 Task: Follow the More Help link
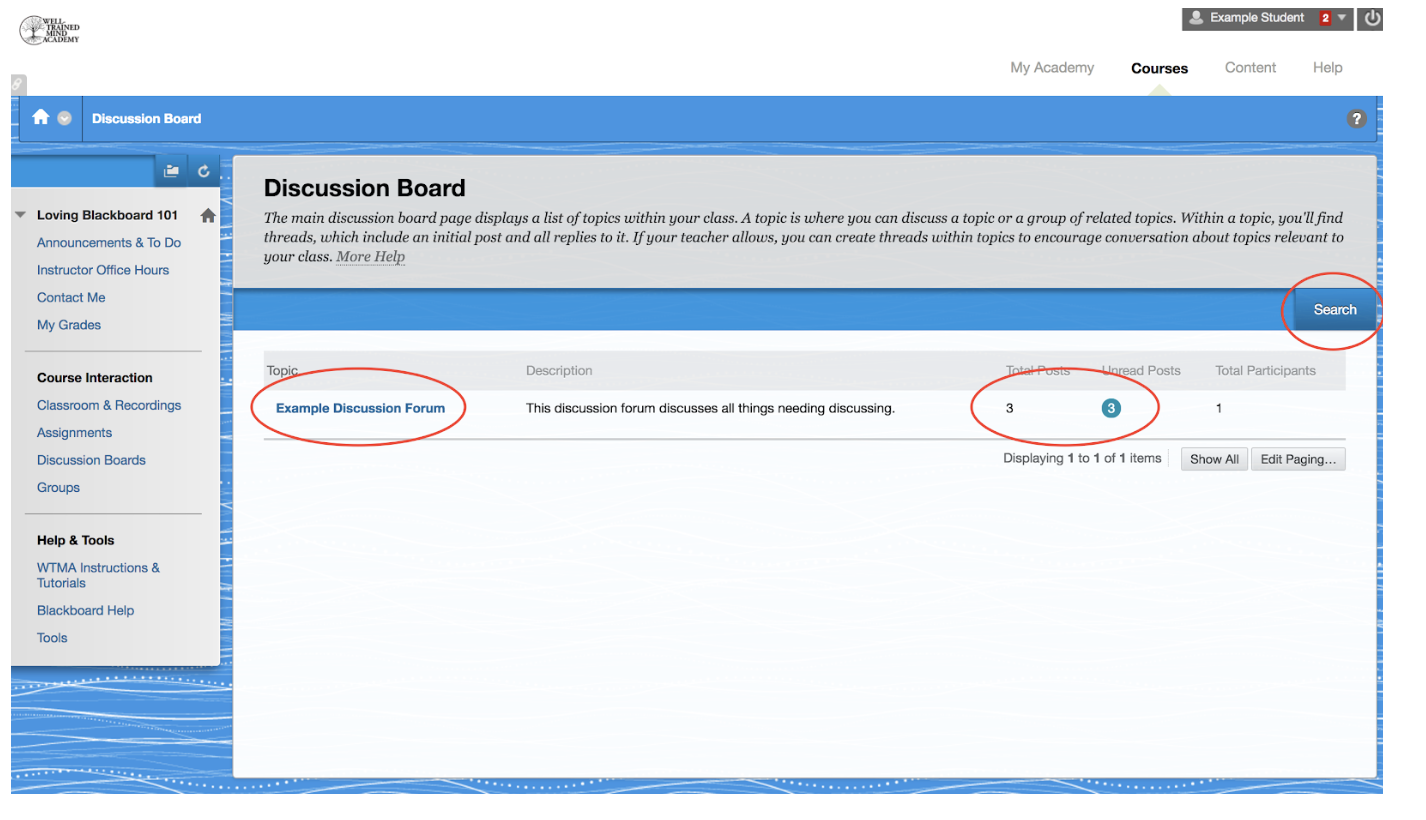370,256
